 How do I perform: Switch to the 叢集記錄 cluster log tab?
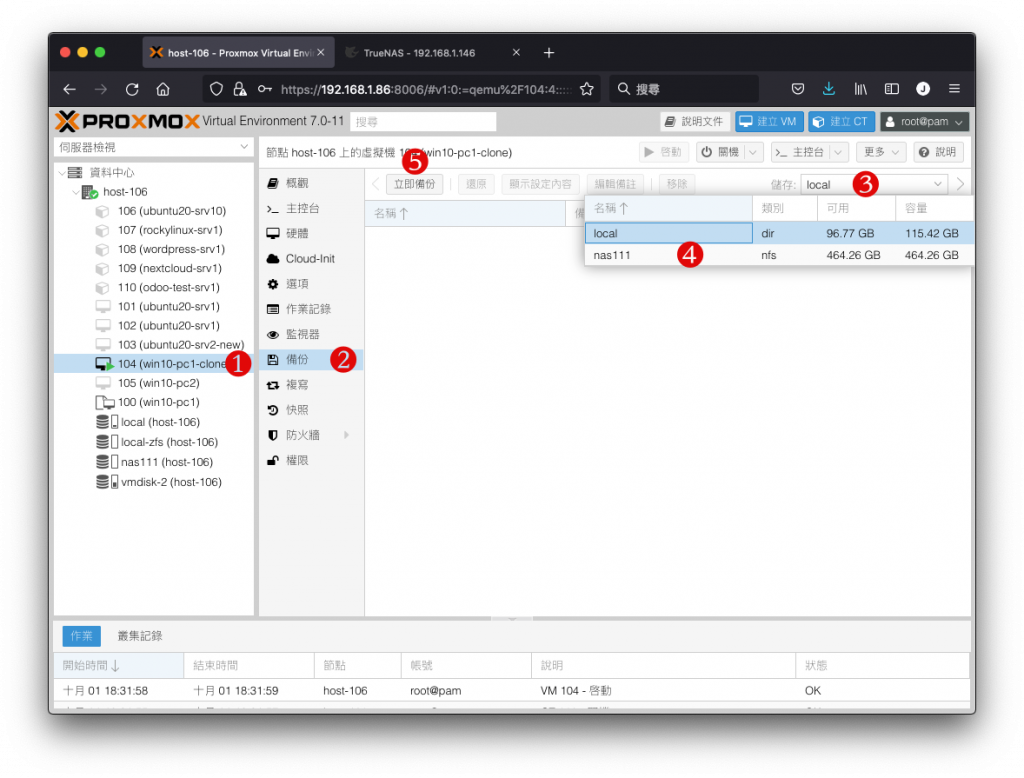[x=140, y=636]
